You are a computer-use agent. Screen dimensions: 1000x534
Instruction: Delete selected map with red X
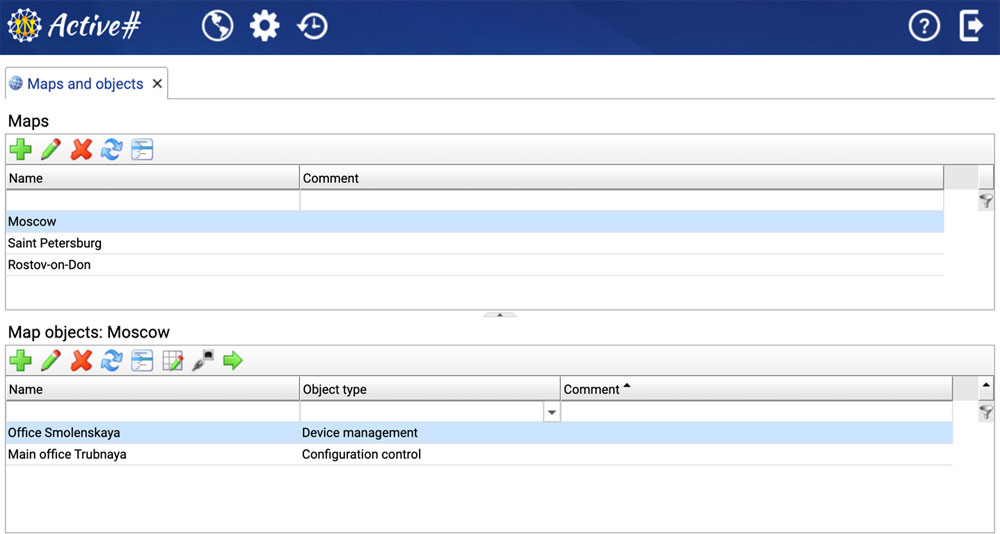[82, 150]
